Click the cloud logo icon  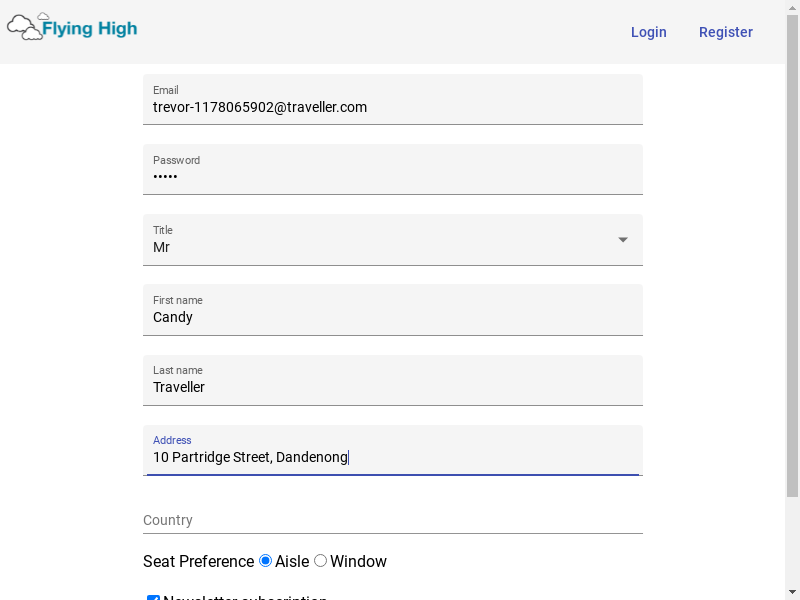click(25, 27)
